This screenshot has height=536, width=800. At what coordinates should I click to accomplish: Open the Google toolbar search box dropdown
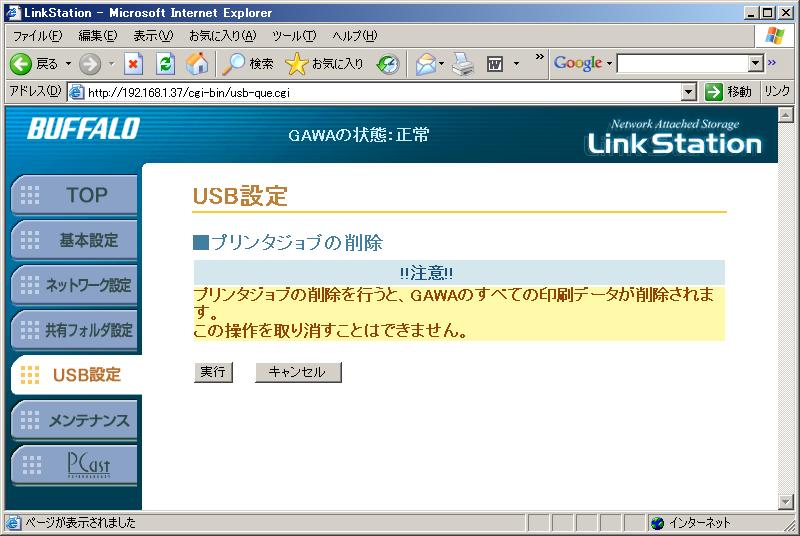tap(756, 64)
